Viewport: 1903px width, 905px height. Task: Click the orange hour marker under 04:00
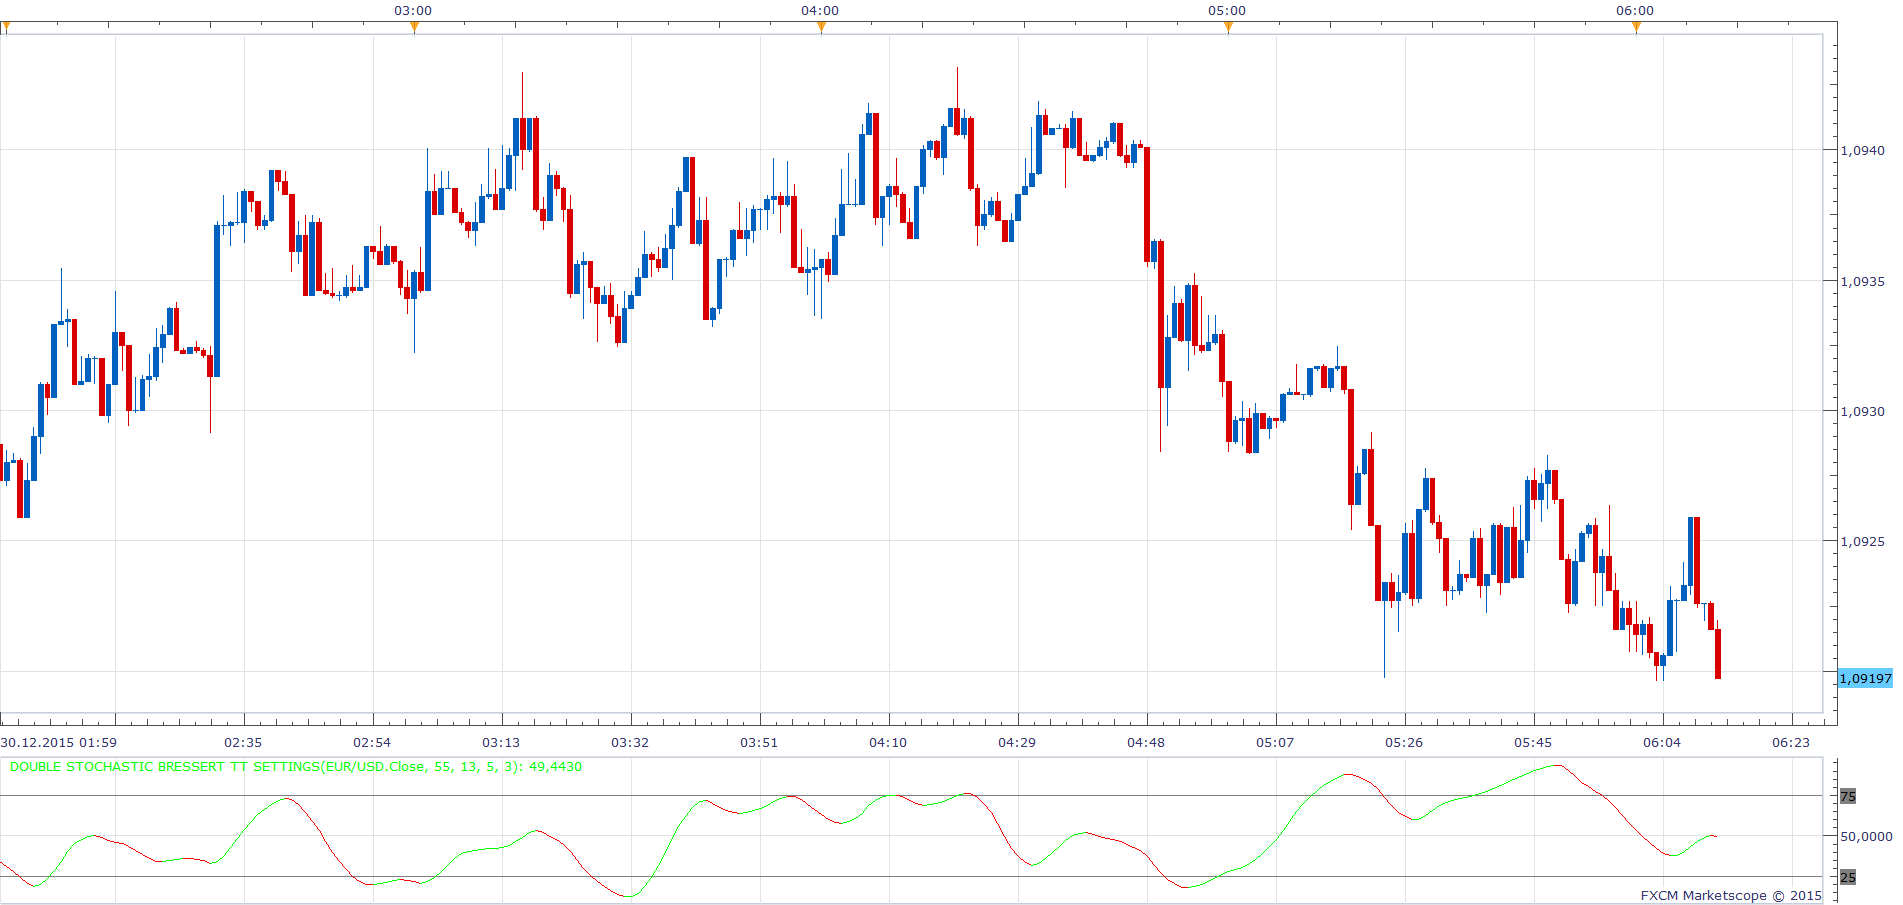[821, 28]
